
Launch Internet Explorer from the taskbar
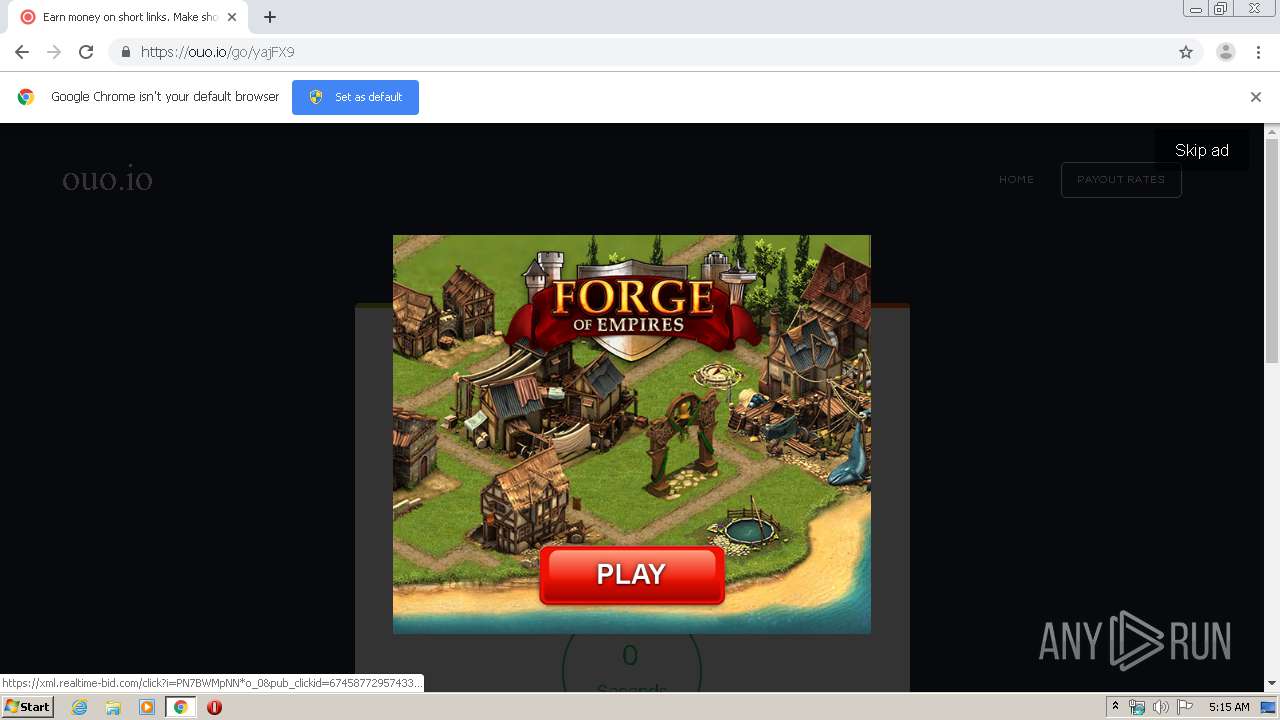click(x=80, y=707)
